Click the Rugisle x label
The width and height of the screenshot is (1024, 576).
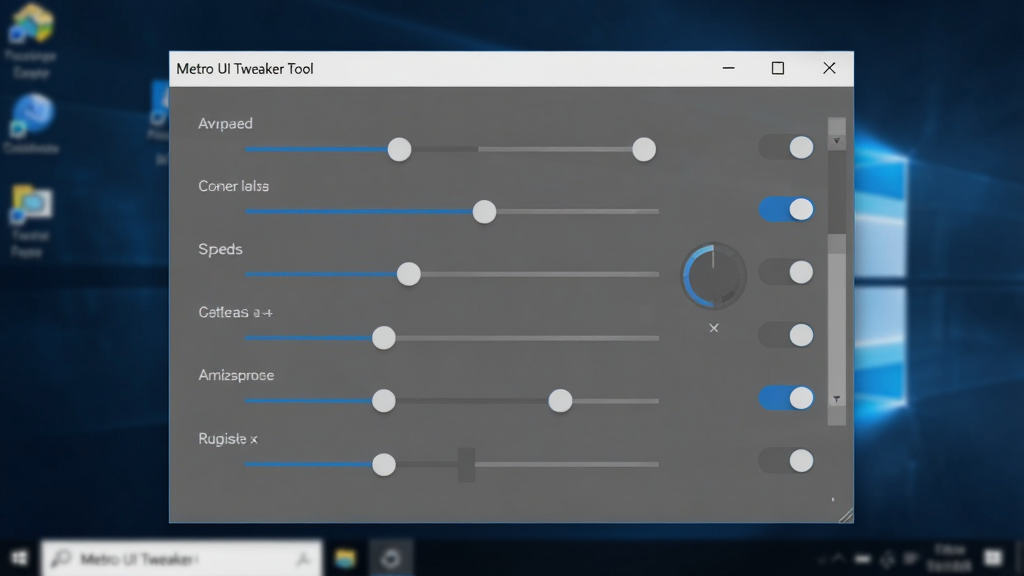pyautogui.click(x=227, y=439)
